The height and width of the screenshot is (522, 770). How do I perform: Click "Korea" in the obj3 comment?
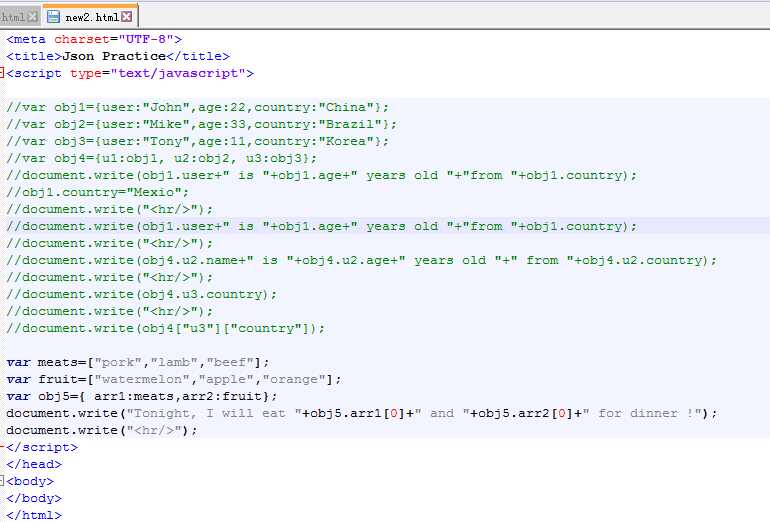point(346,141)
